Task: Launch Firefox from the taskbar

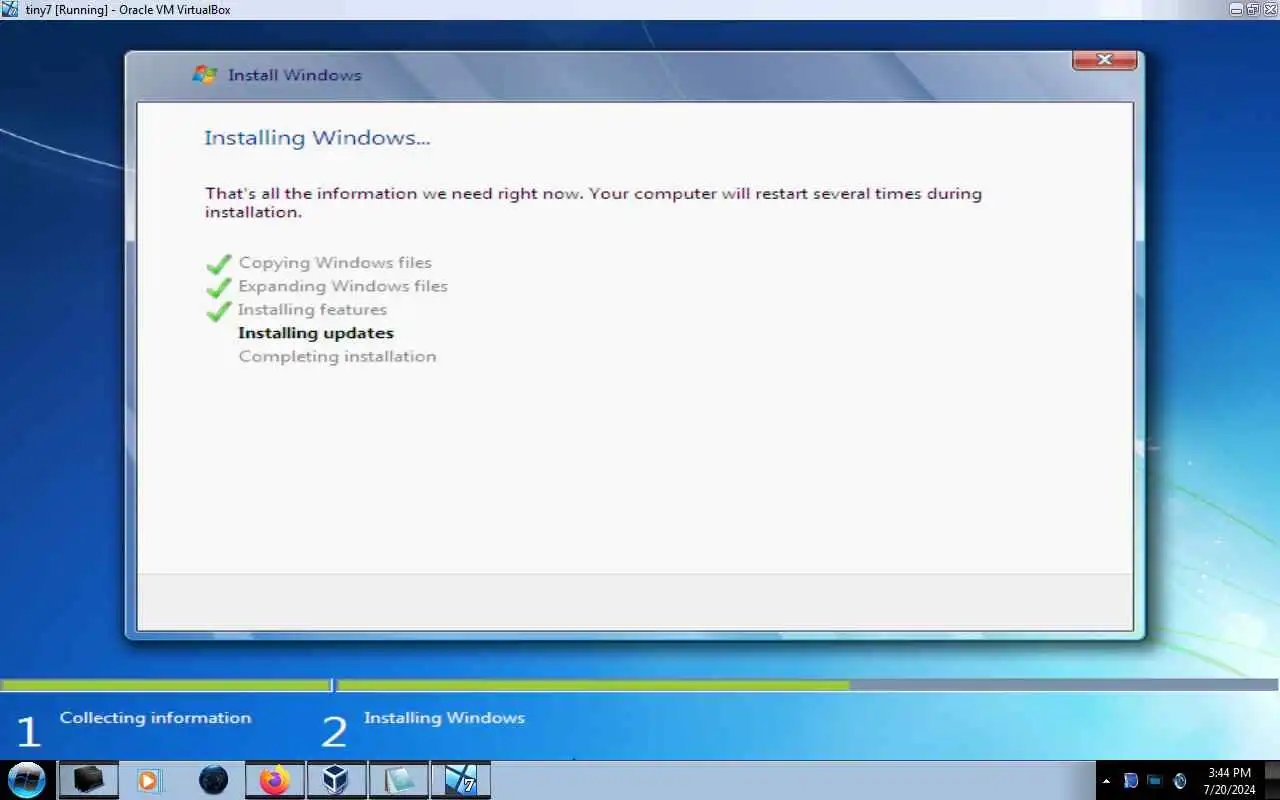Action: [x=273, y=780]
